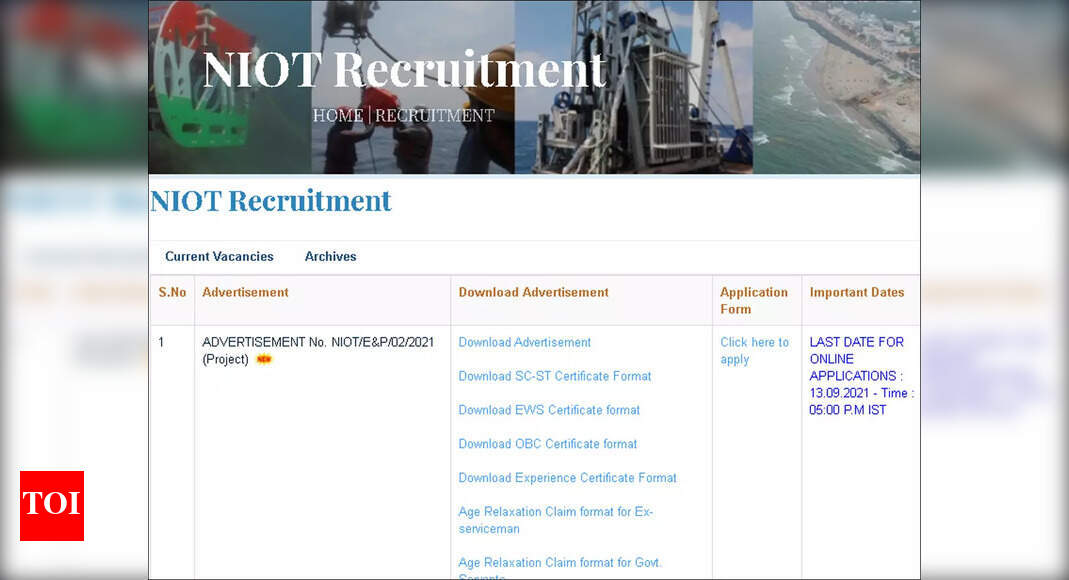Select the NIOT Recruitment page heading
1069x580 pixels.
(271, 201)
